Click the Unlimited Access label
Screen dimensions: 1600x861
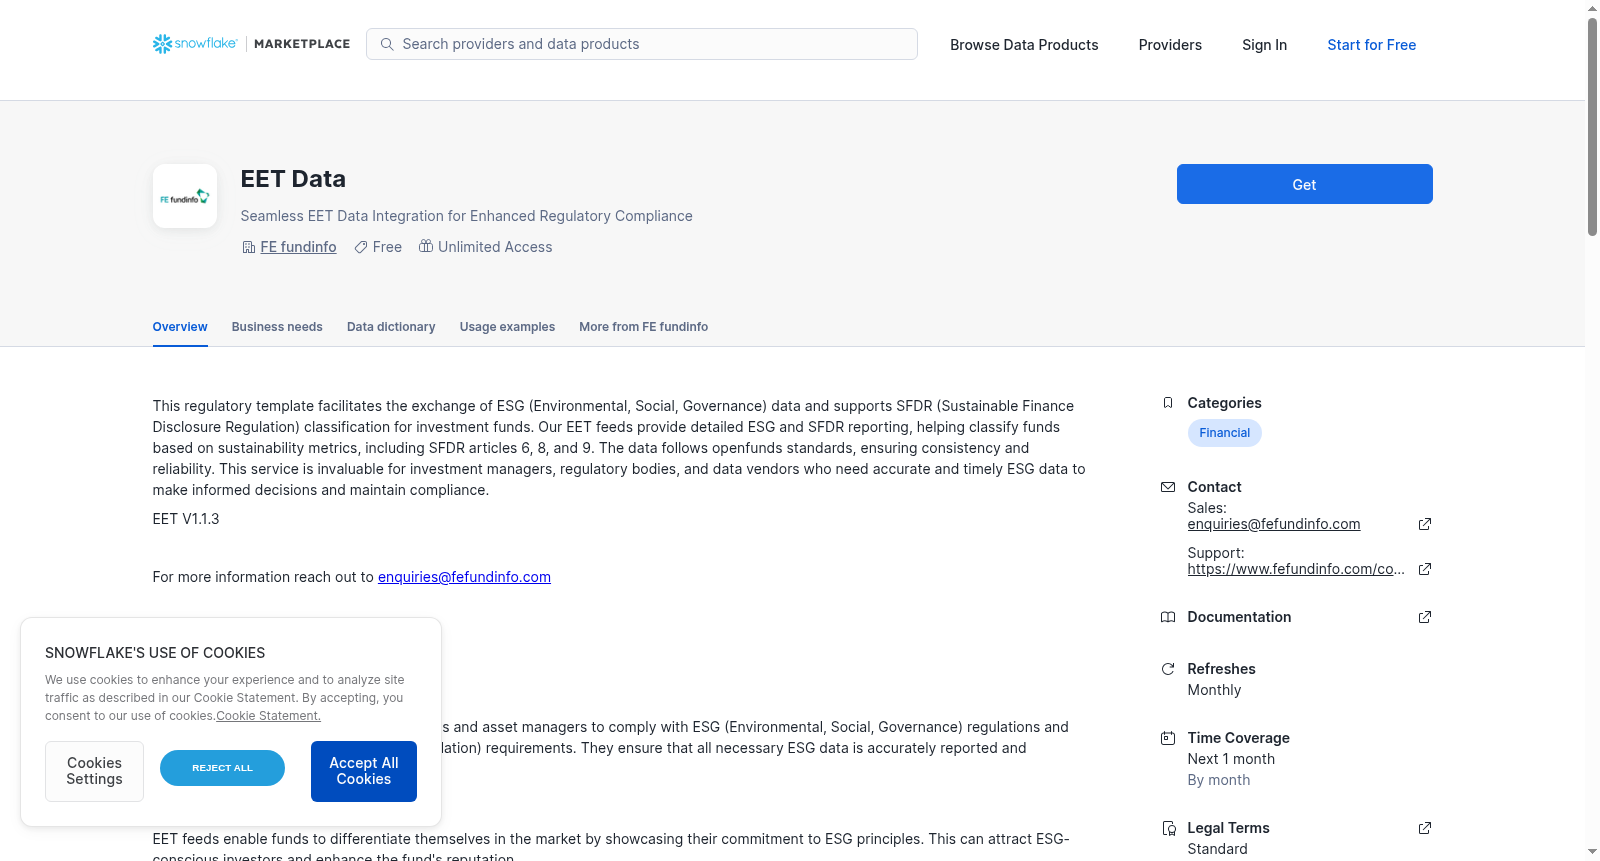495,247
